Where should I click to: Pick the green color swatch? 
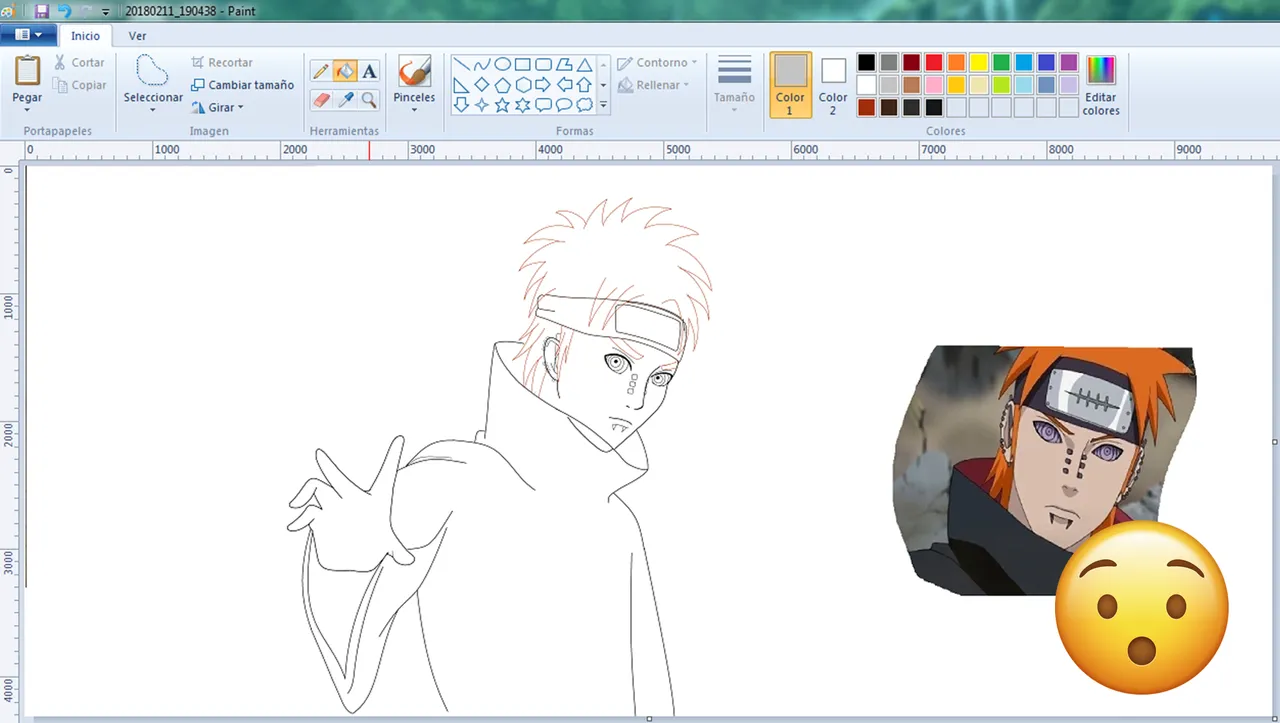click(x=1001, y=62)
